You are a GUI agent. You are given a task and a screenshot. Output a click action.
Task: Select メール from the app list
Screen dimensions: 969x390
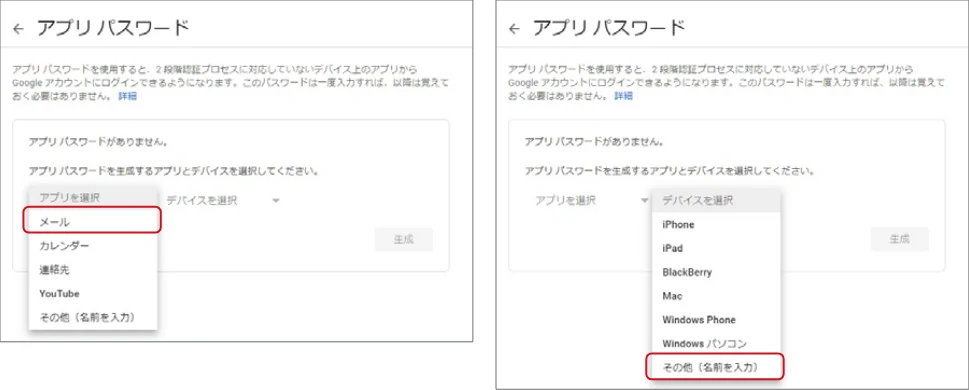93,221
